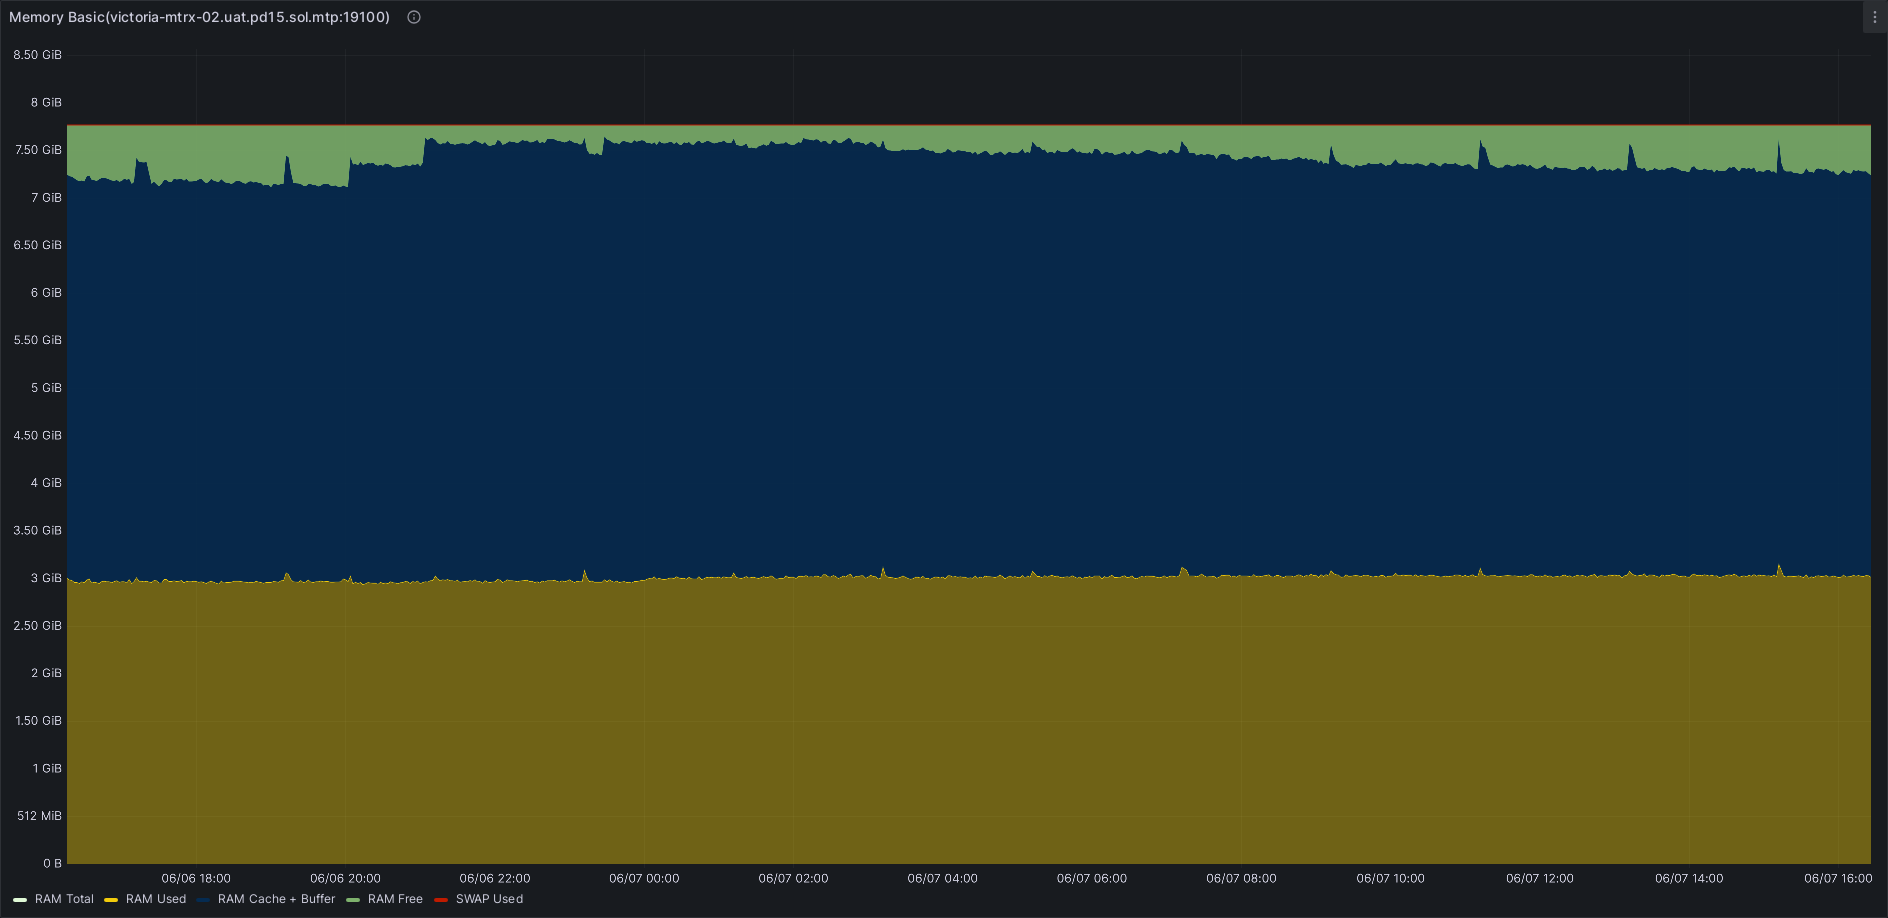
Task: Click the 3.50 GiB y-axis label
Action: point(38,530)
